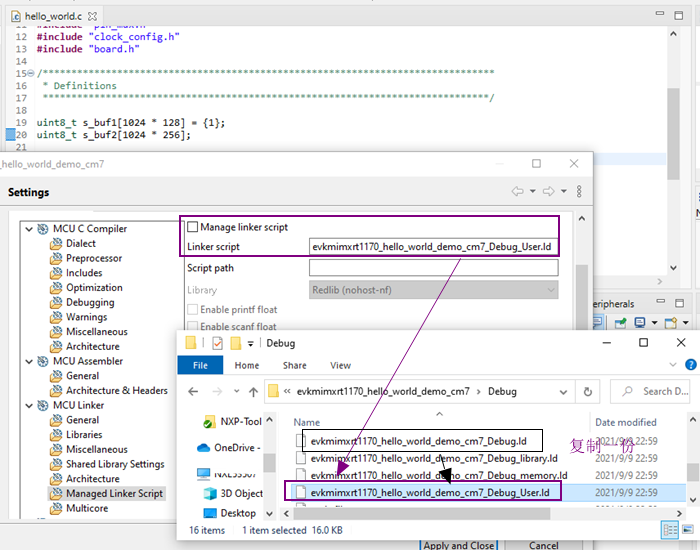Switch Explorer to large icons view

[688, 530]
